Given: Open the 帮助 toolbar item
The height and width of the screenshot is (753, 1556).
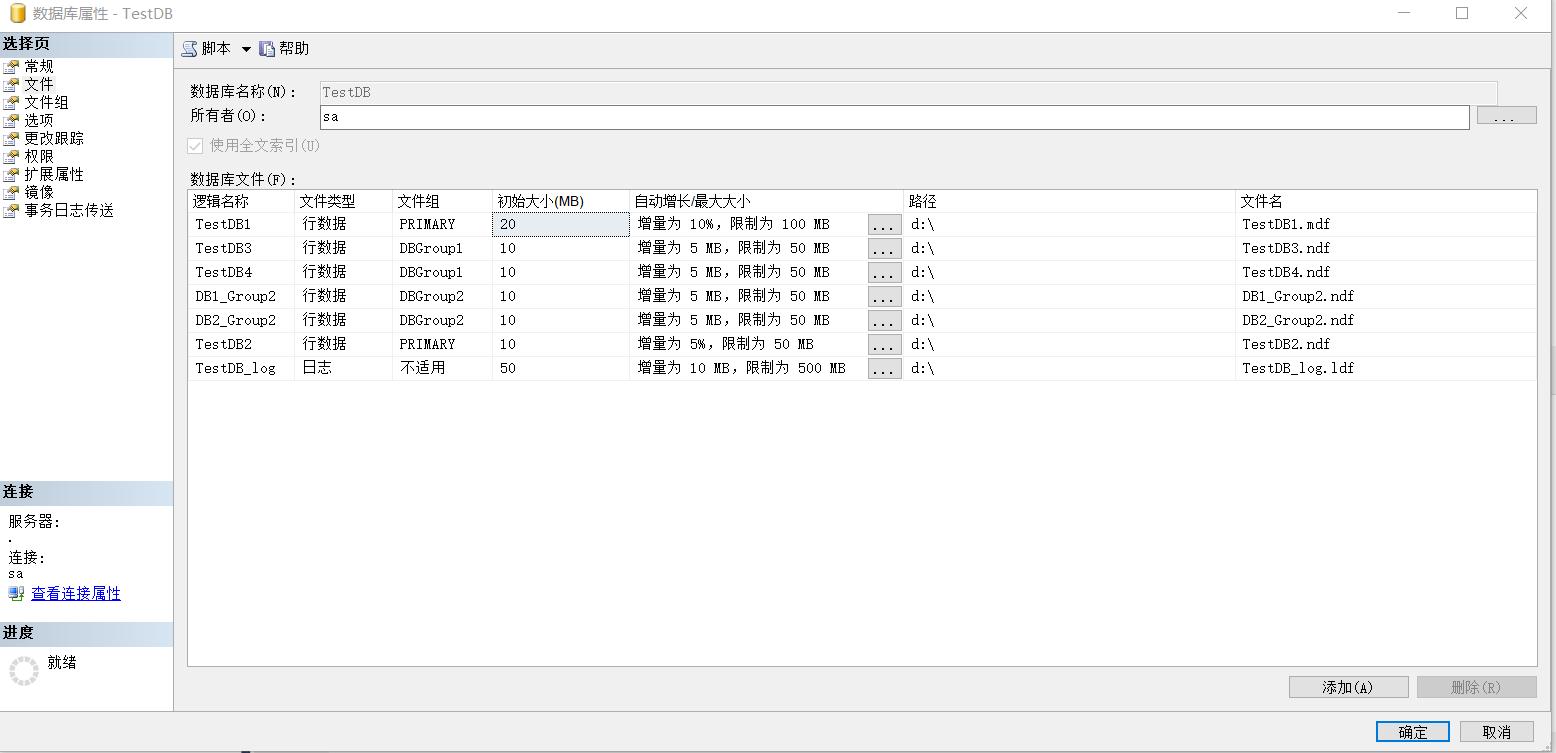Looking at the screenshot, I should point(283,47).
